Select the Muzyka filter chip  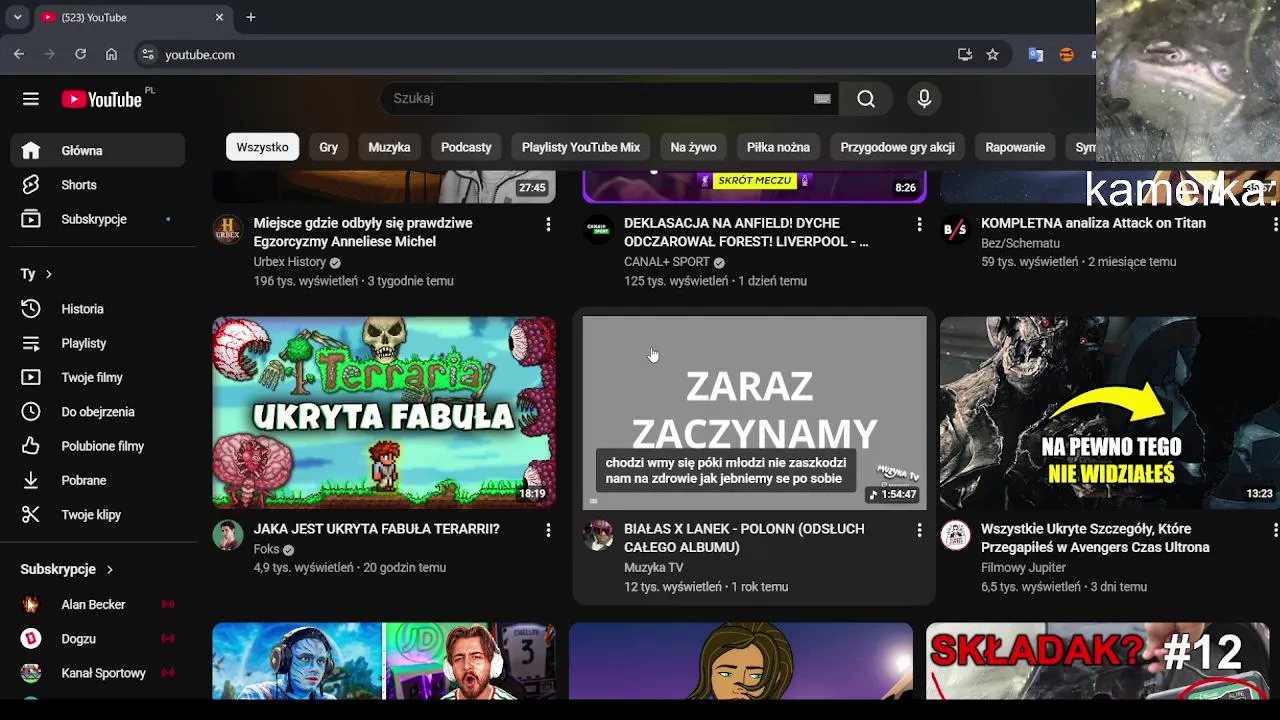coord(389,147)
